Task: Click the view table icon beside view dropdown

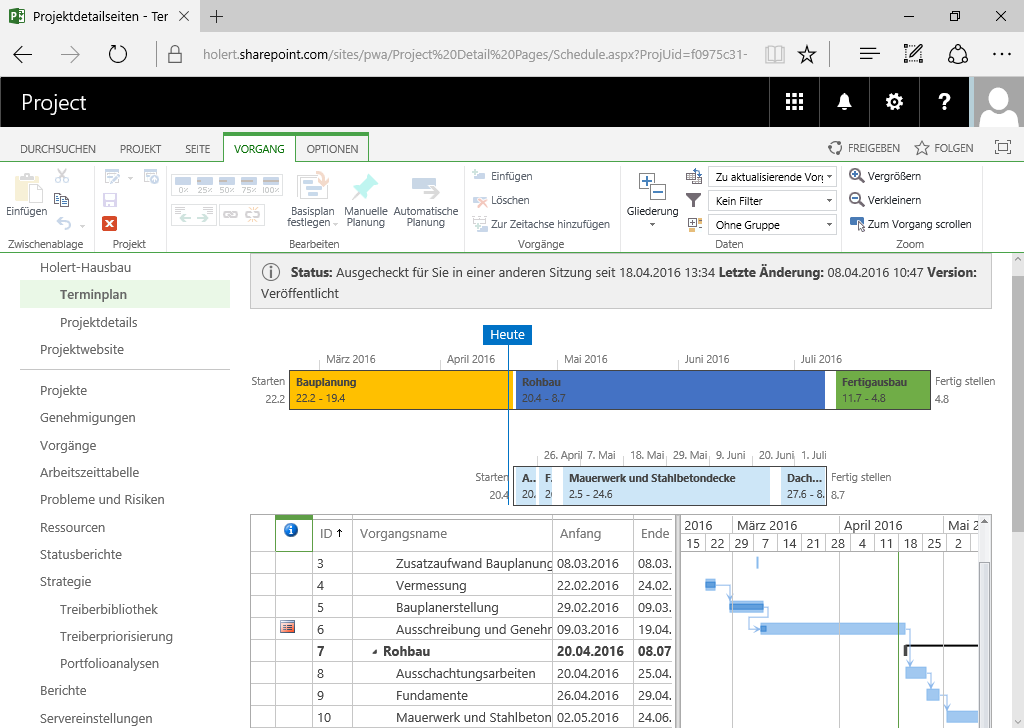Action: click(694, 176)
